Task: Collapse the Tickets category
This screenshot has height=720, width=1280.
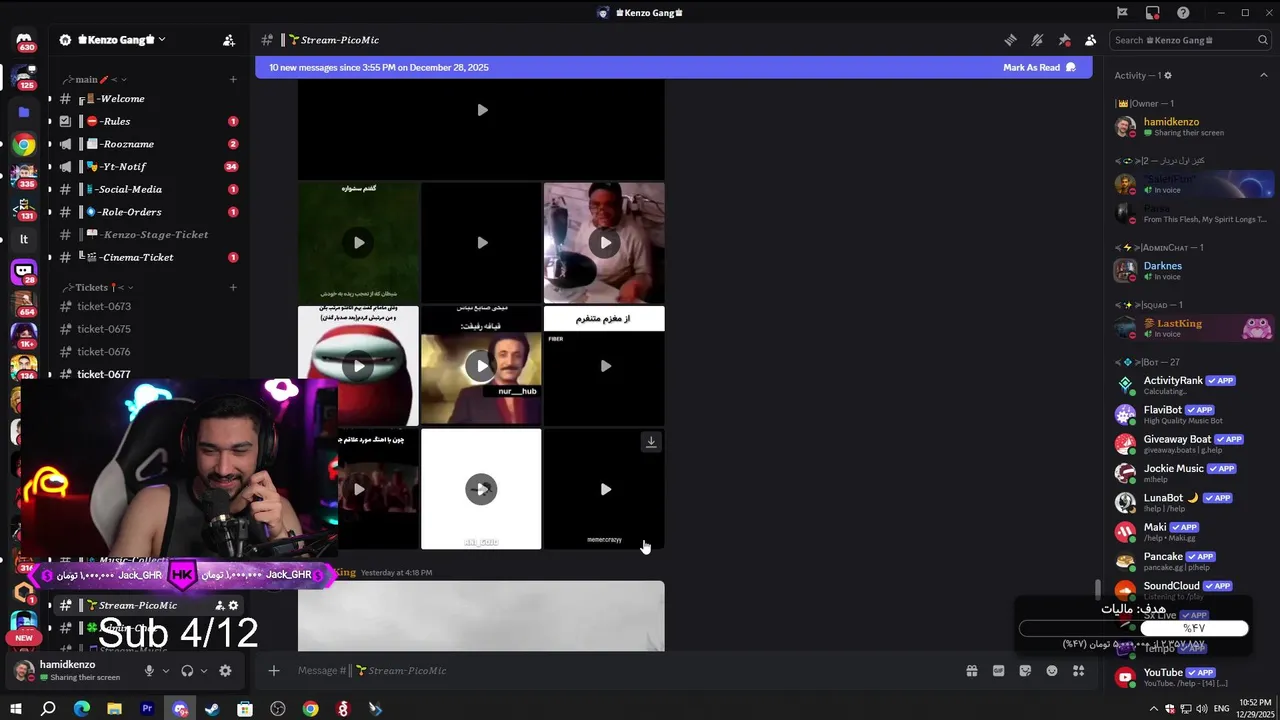Action: [x=97, y=287]
